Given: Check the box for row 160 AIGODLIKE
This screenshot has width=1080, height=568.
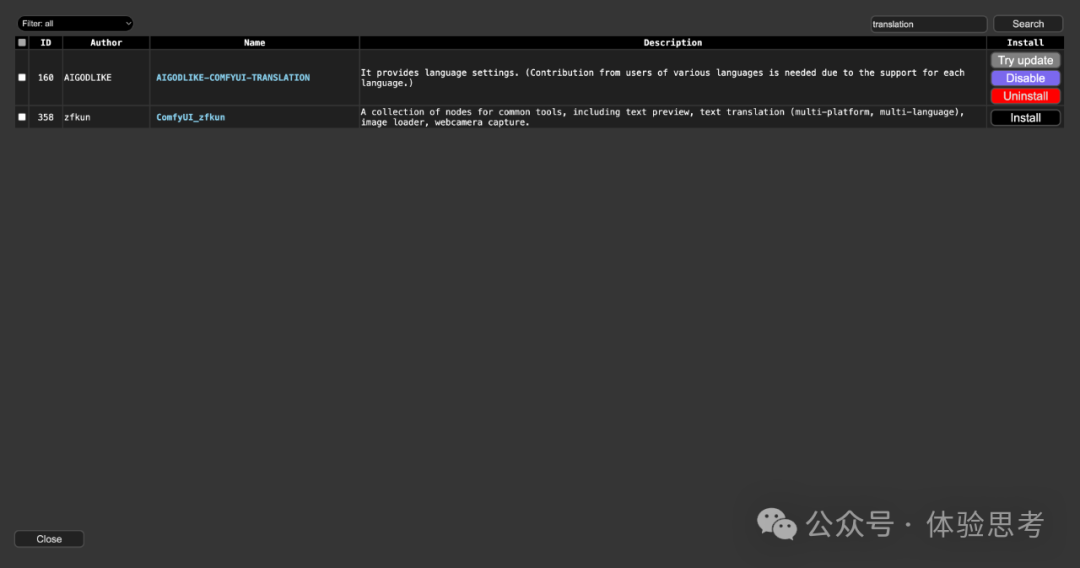Looking at the screenshot, I should click(22, 78).
